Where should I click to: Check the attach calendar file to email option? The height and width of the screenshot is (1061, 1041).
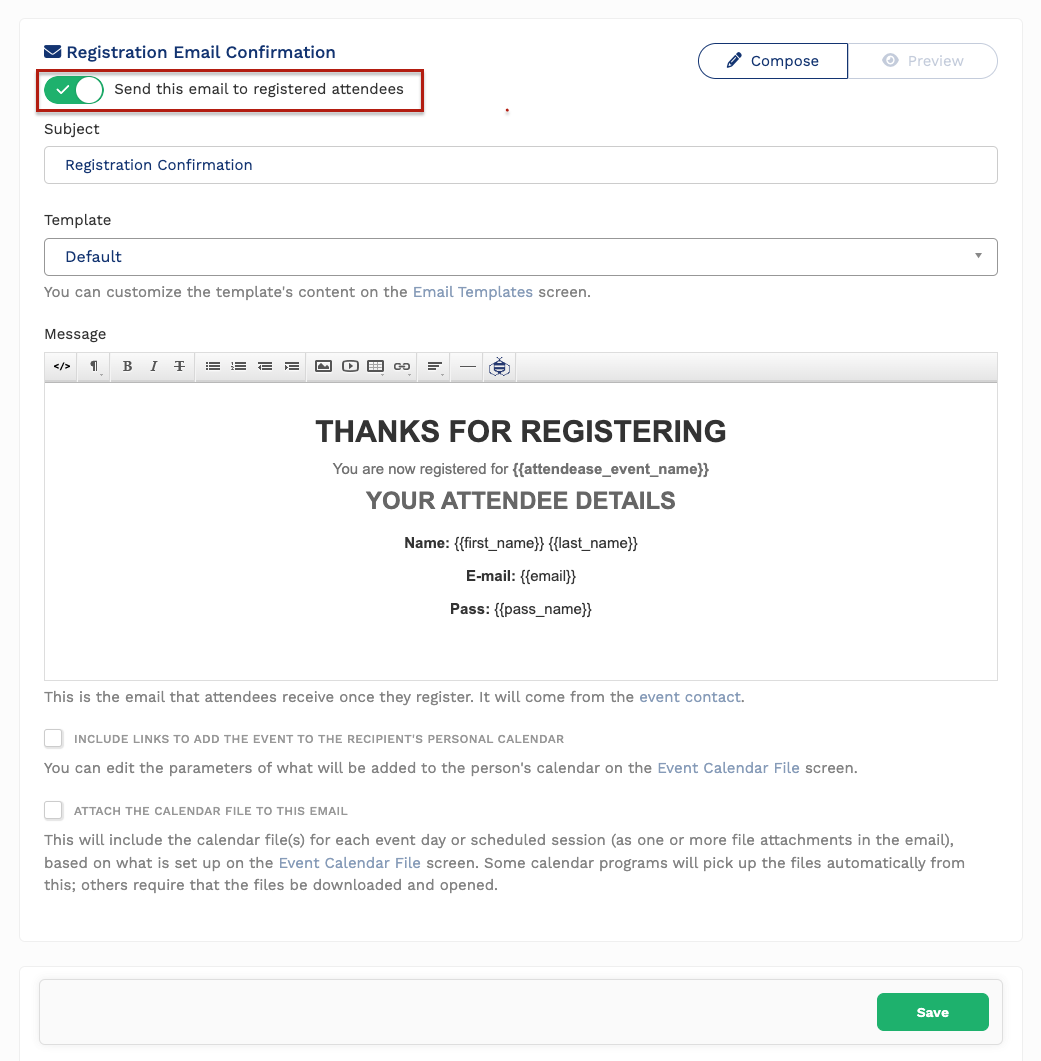click(x=54, y=810)
